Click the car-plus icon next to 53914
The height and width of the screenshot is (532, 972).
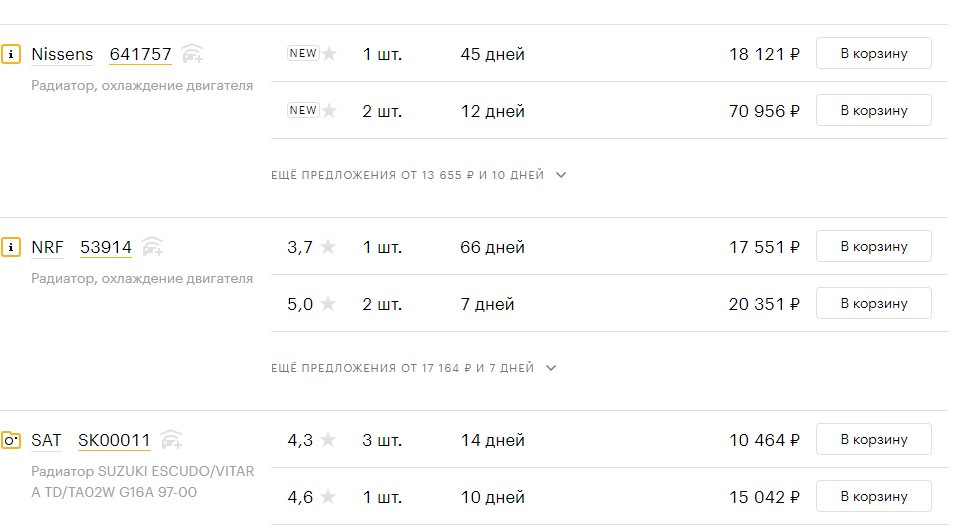(x=153, y=247)
